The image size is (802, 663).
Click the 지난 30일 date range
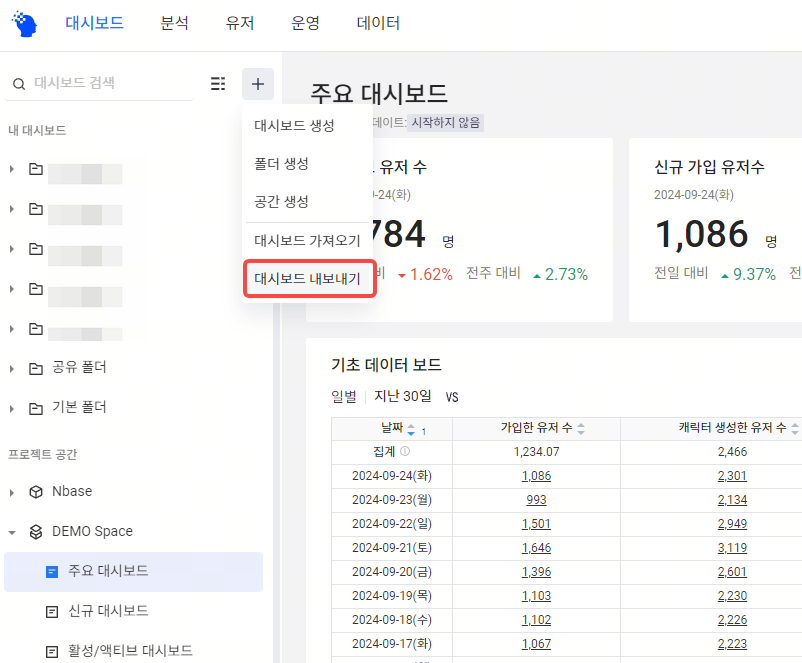[403, 396]
